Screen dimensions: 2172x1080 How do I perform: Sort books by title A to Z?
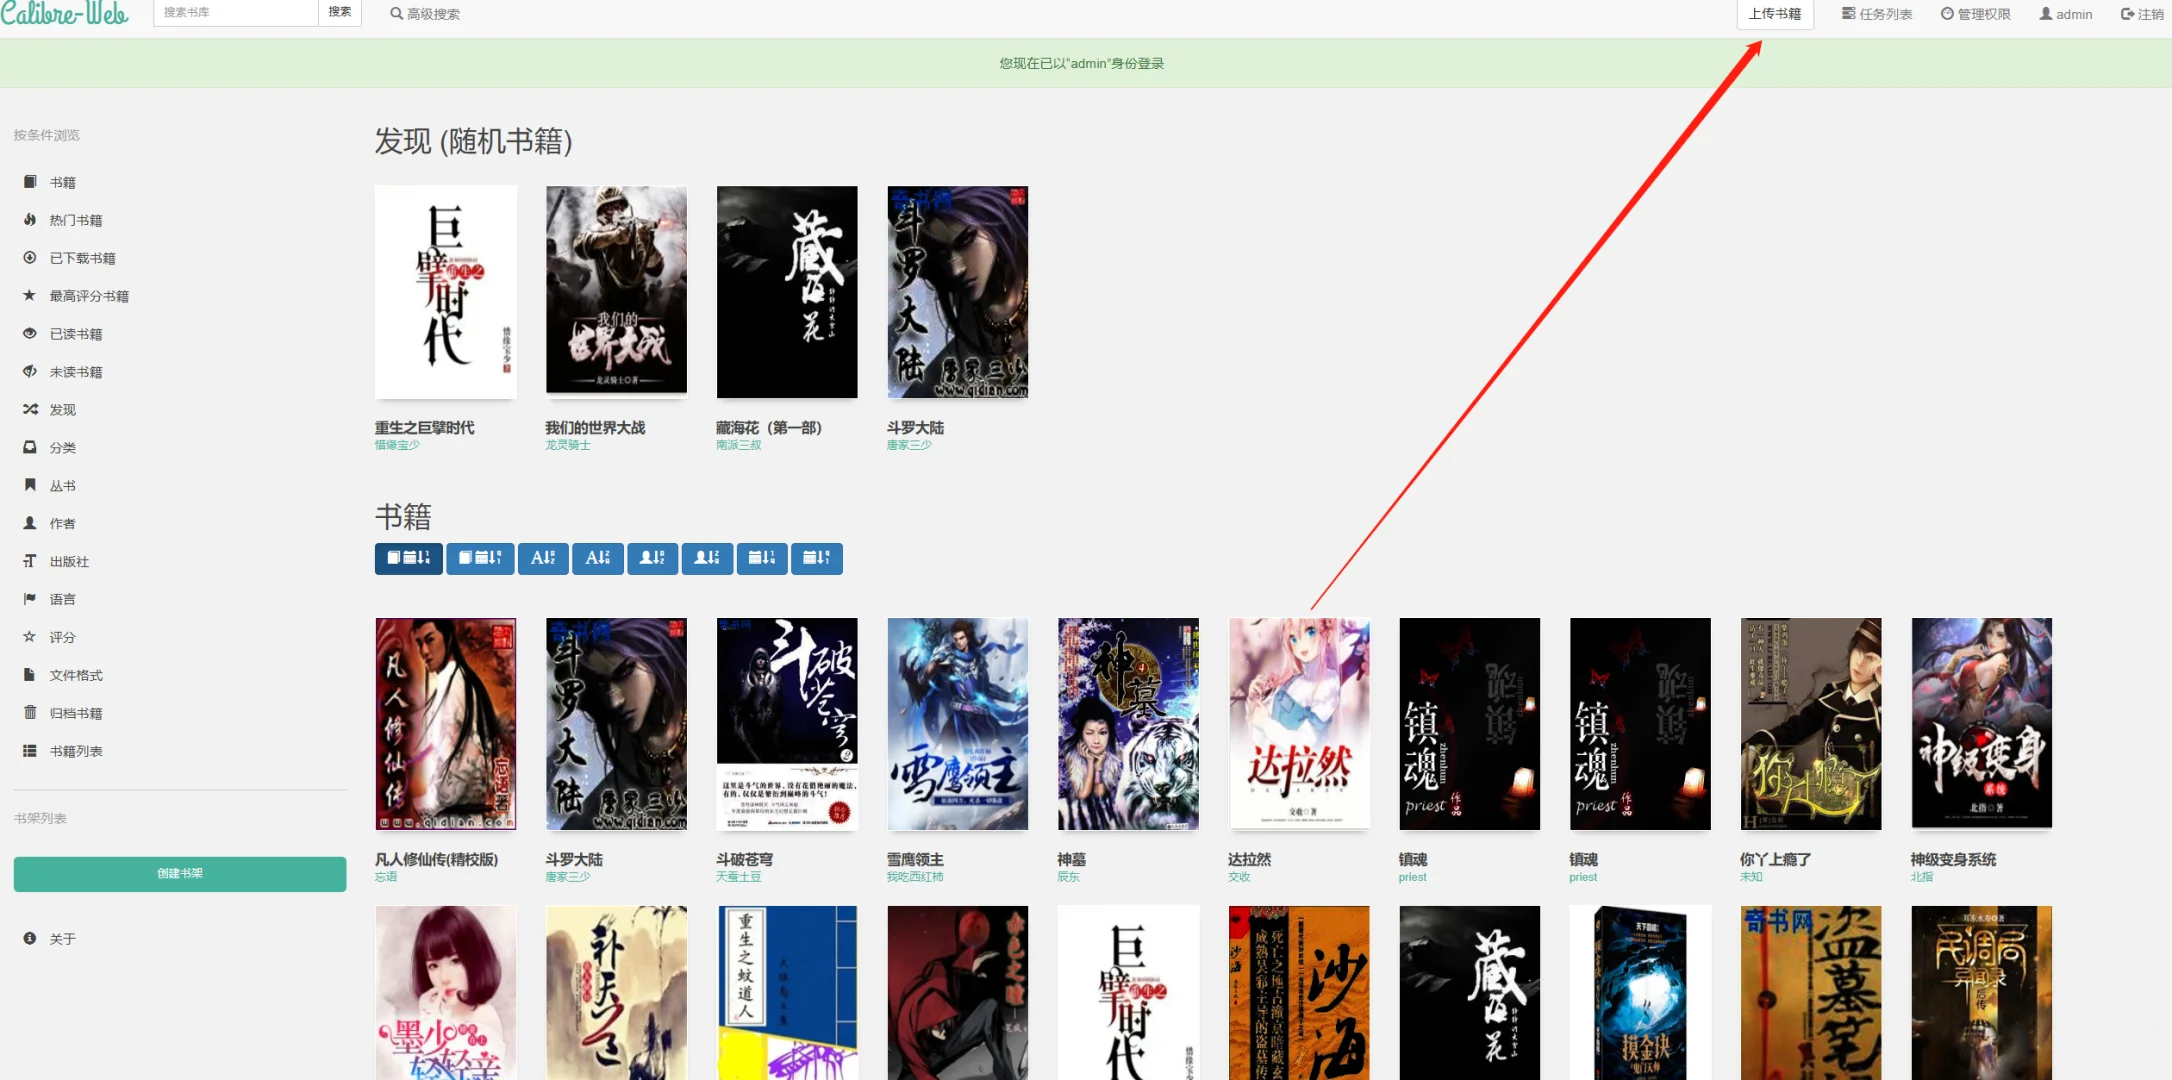(x=543, y=558)
